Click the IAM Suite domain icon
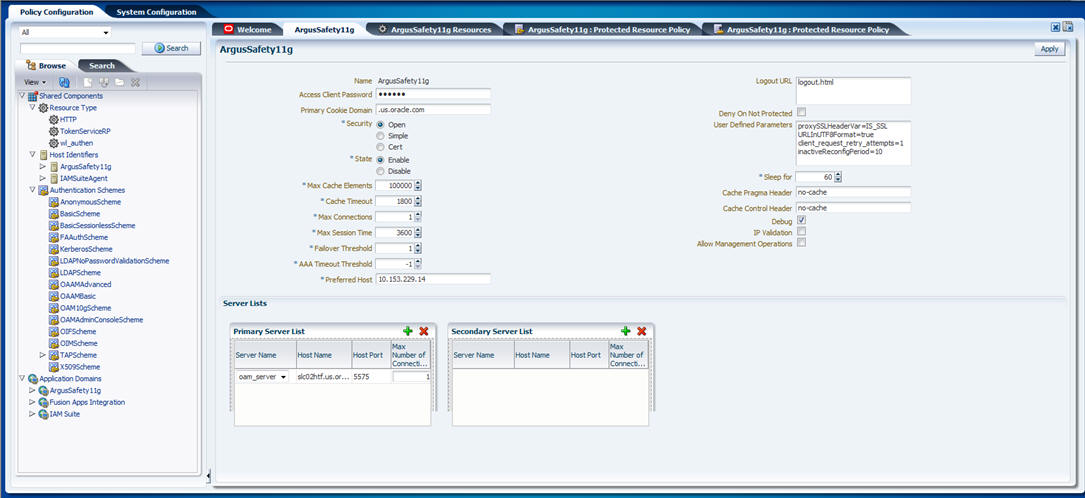Image resolution: width=1085 pixels, height=498 pixels. [x=43, y=414]
